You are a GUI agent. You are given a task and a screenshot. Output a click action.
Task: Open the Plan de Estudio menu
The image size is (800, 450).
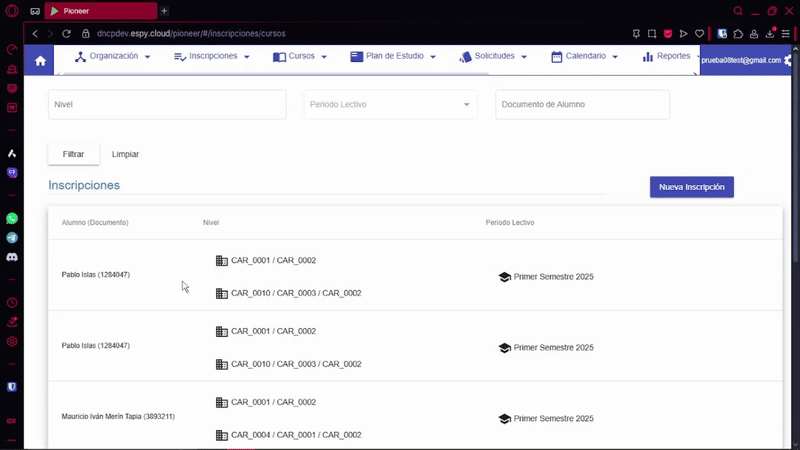click(393, 56)
